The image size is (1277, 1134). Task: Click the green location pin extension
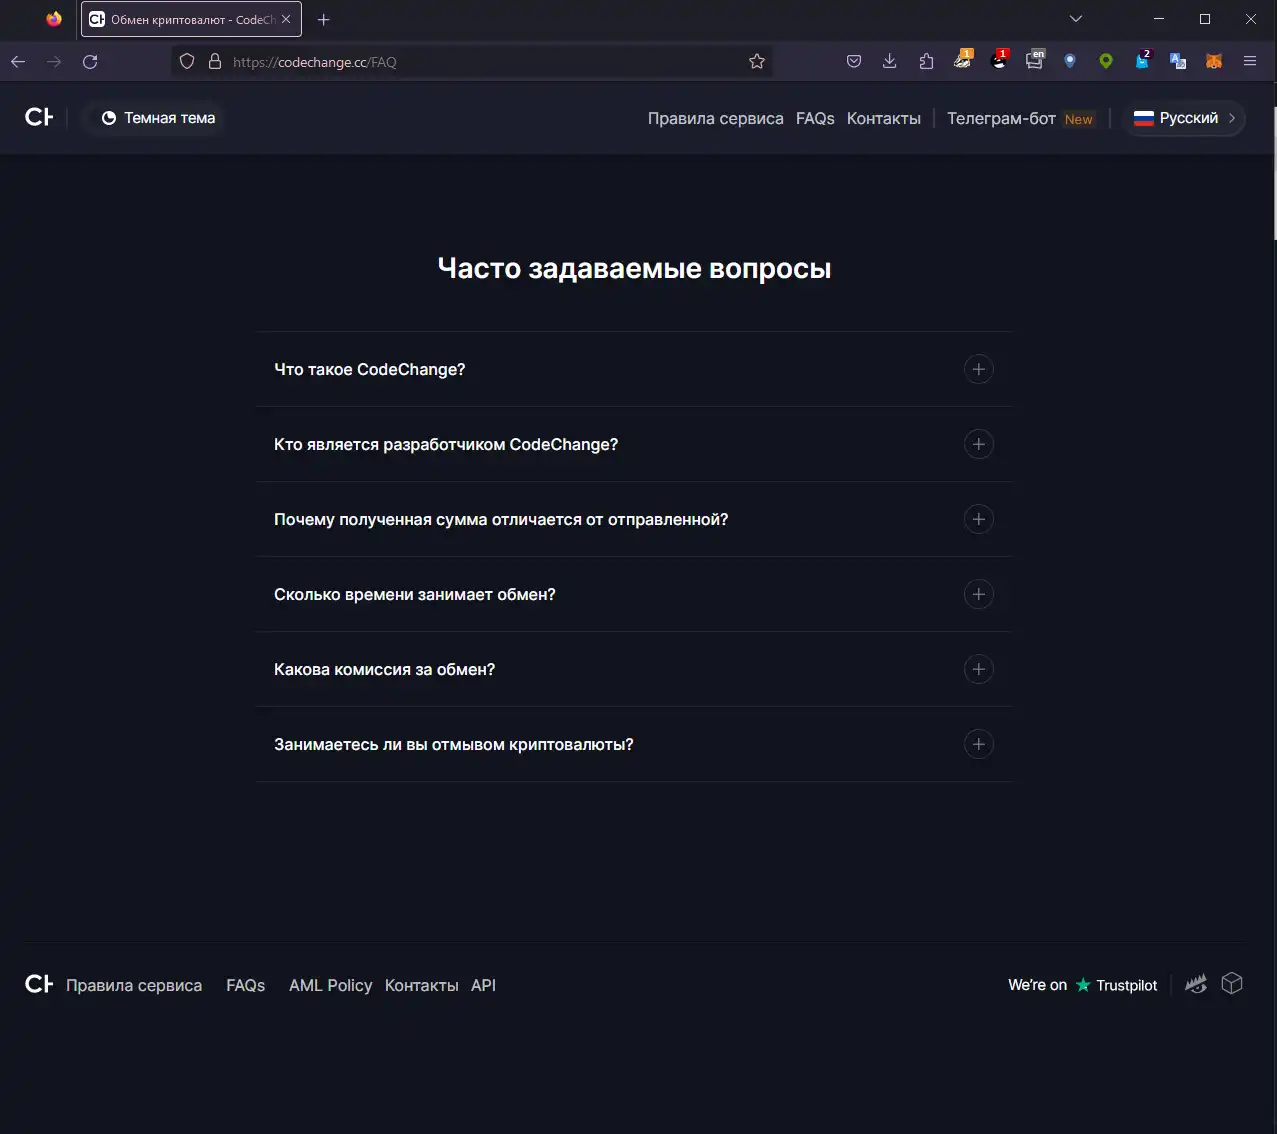coord(1106,62)
